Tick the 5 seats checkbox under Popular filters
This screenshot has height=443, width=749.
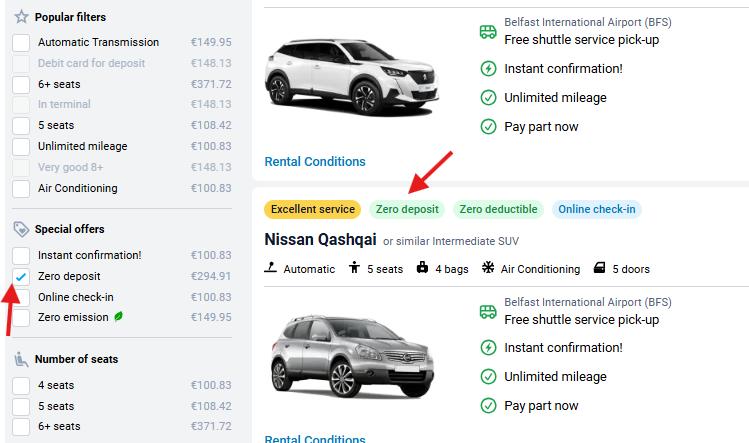[x=21, y=126]
